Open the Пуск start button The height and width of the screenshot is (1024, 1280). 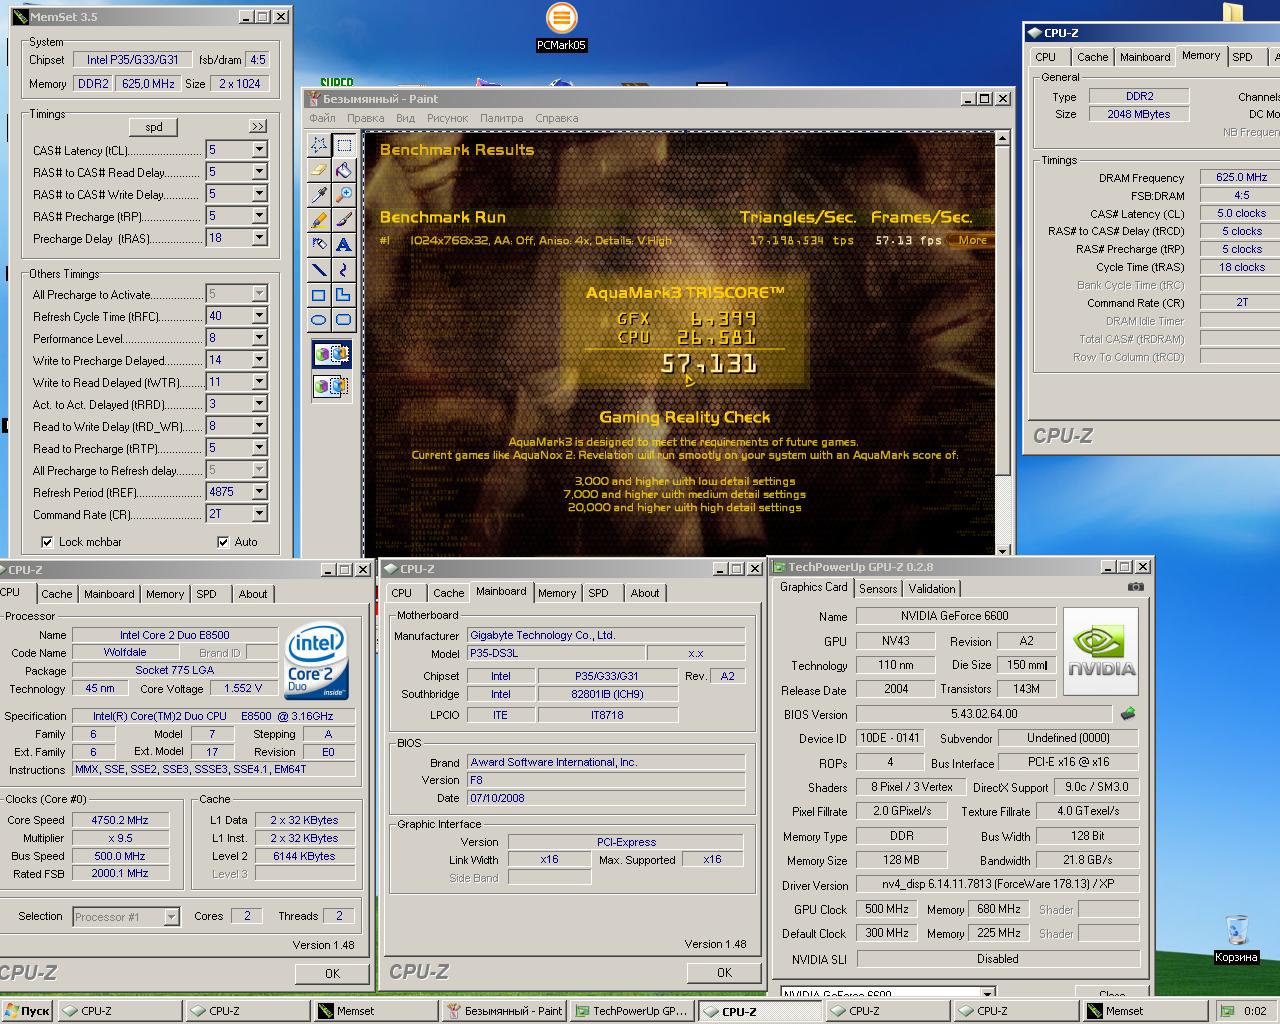tap(27, 1011)
